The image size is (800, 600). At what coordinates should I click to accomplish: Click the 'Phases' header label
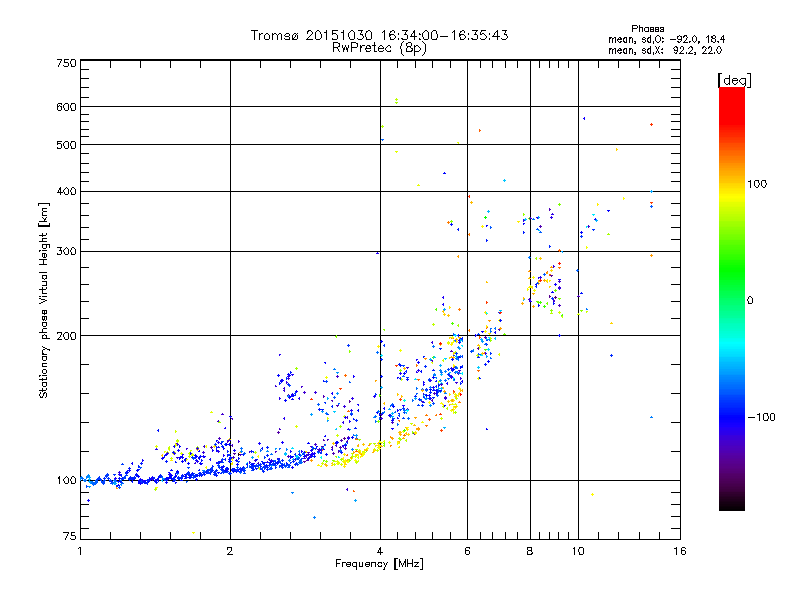pyautogui.click(x=647, y=29)
